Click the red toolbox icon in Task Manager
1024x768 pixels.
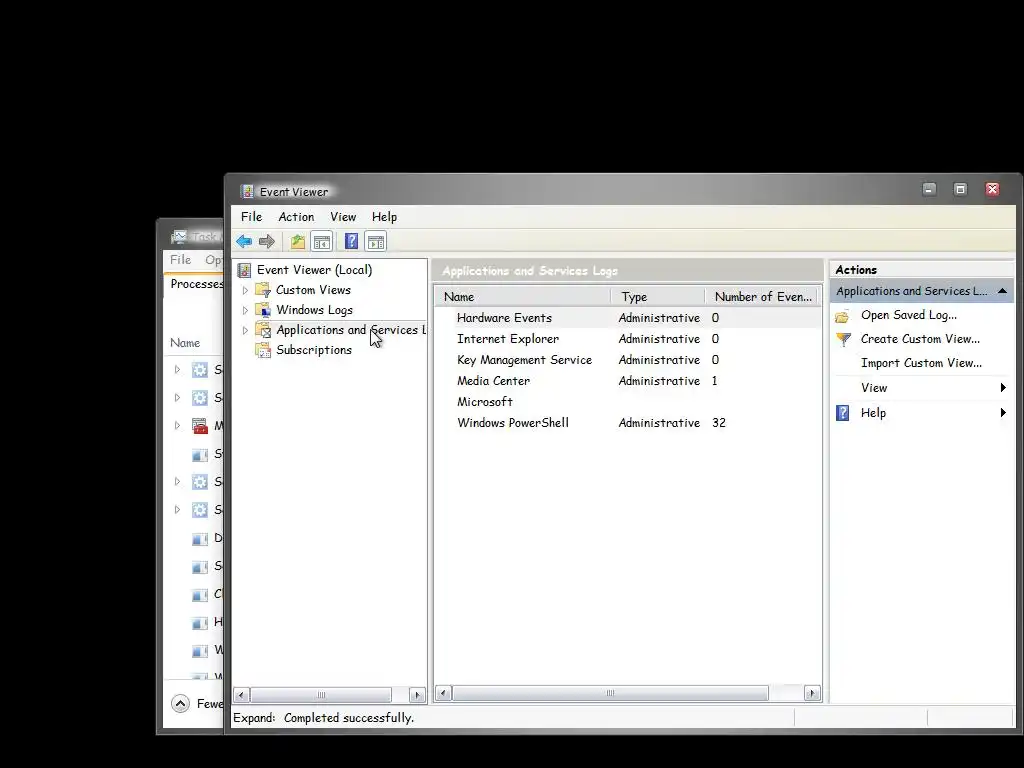pyautogui.click(x=200, y=426)
